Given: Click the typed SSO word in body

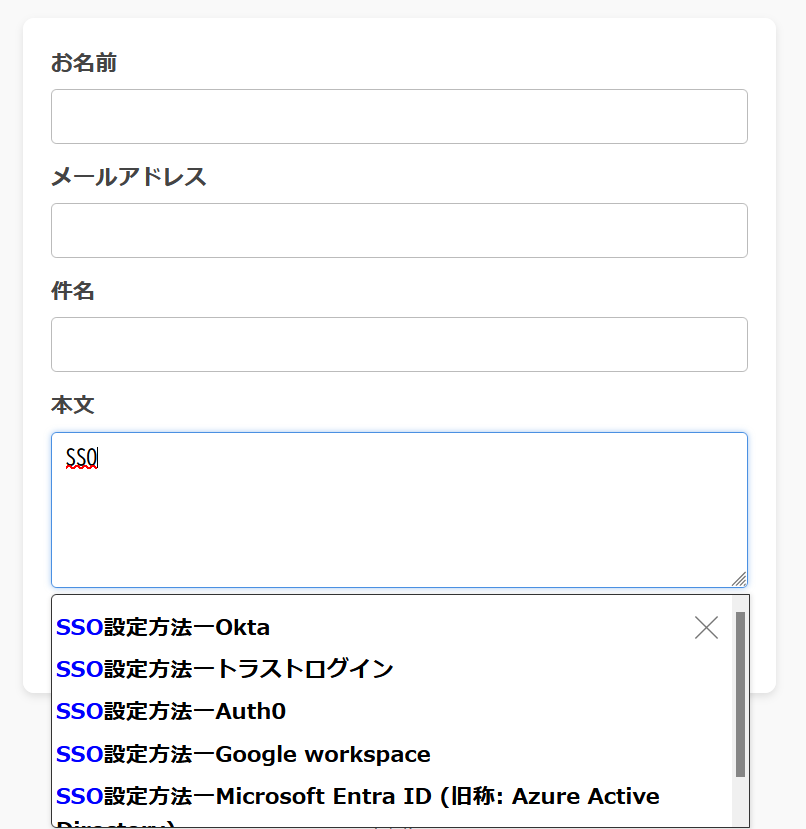Looking at the screenshot, I should coord(81,458).
